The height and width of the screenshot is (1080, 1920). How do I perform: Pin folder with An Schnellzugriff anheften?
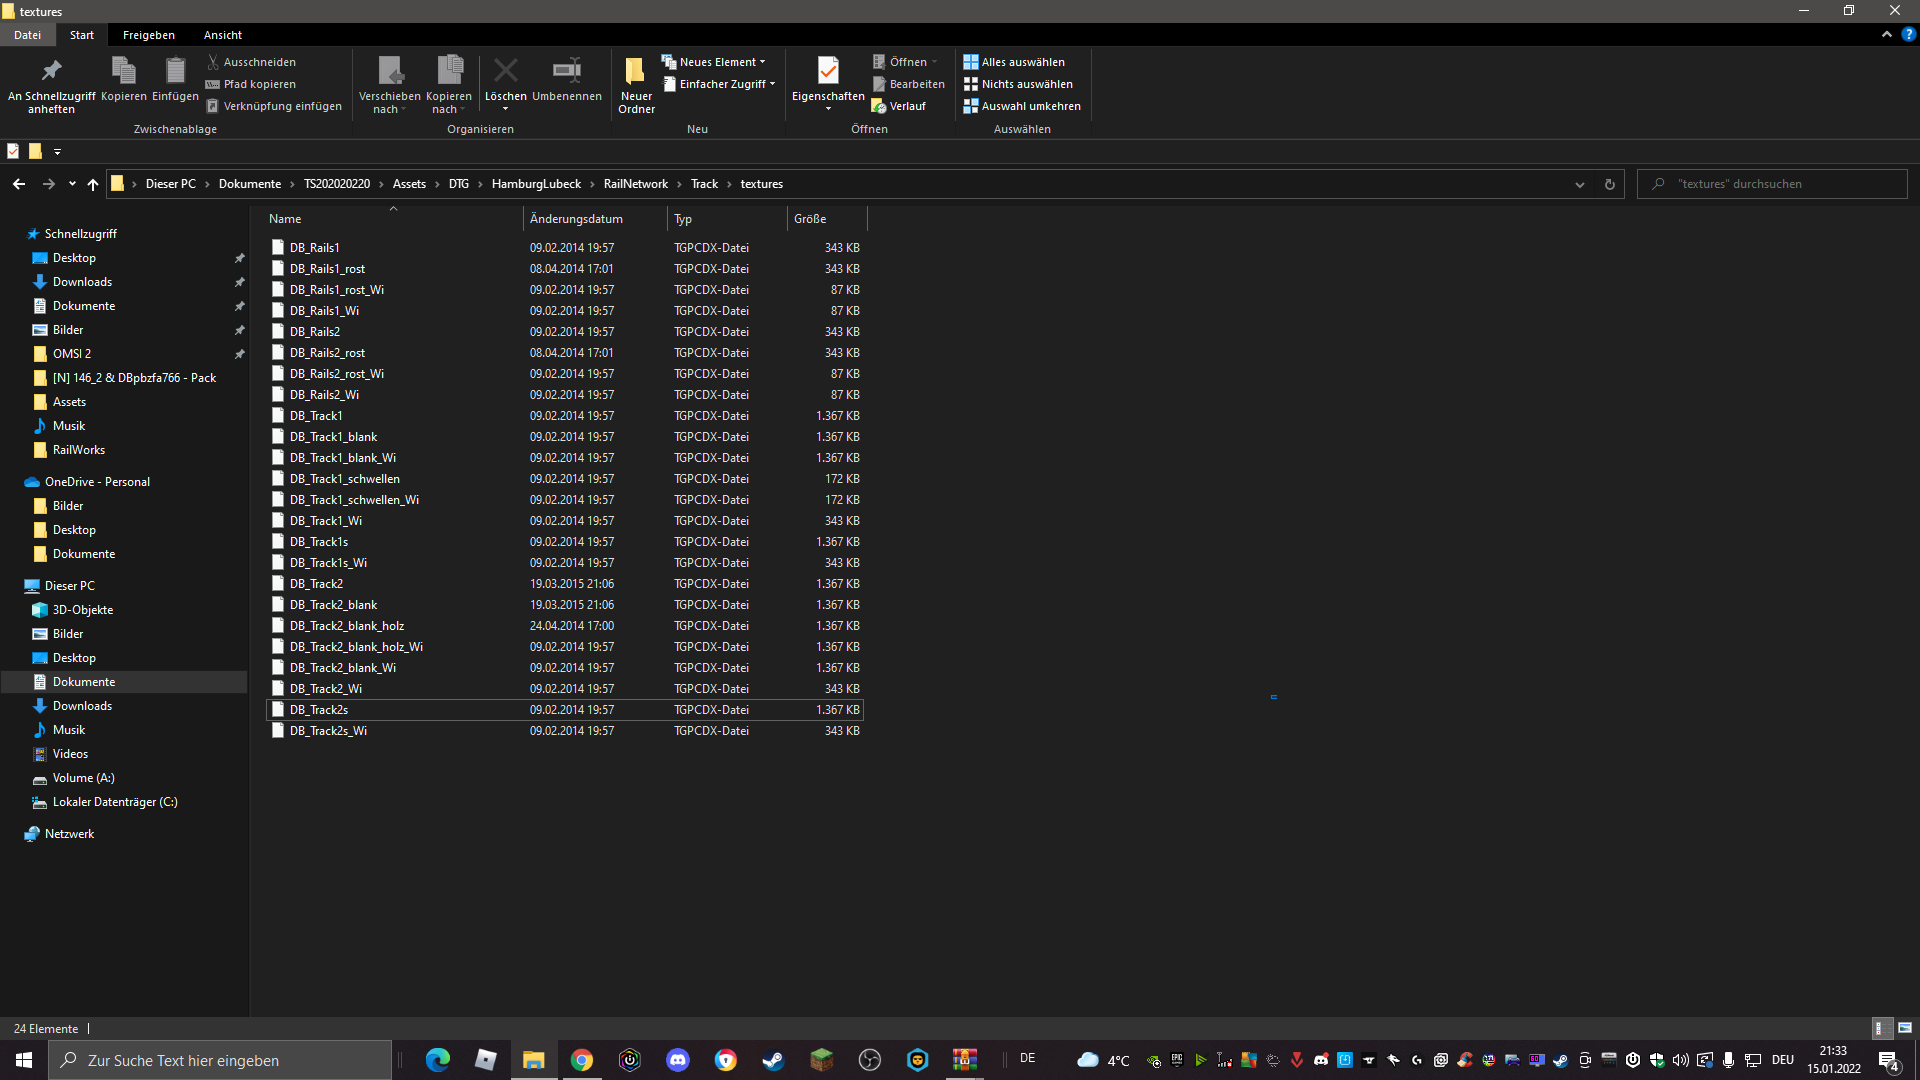pyautogui.click(x=51, y=72)
